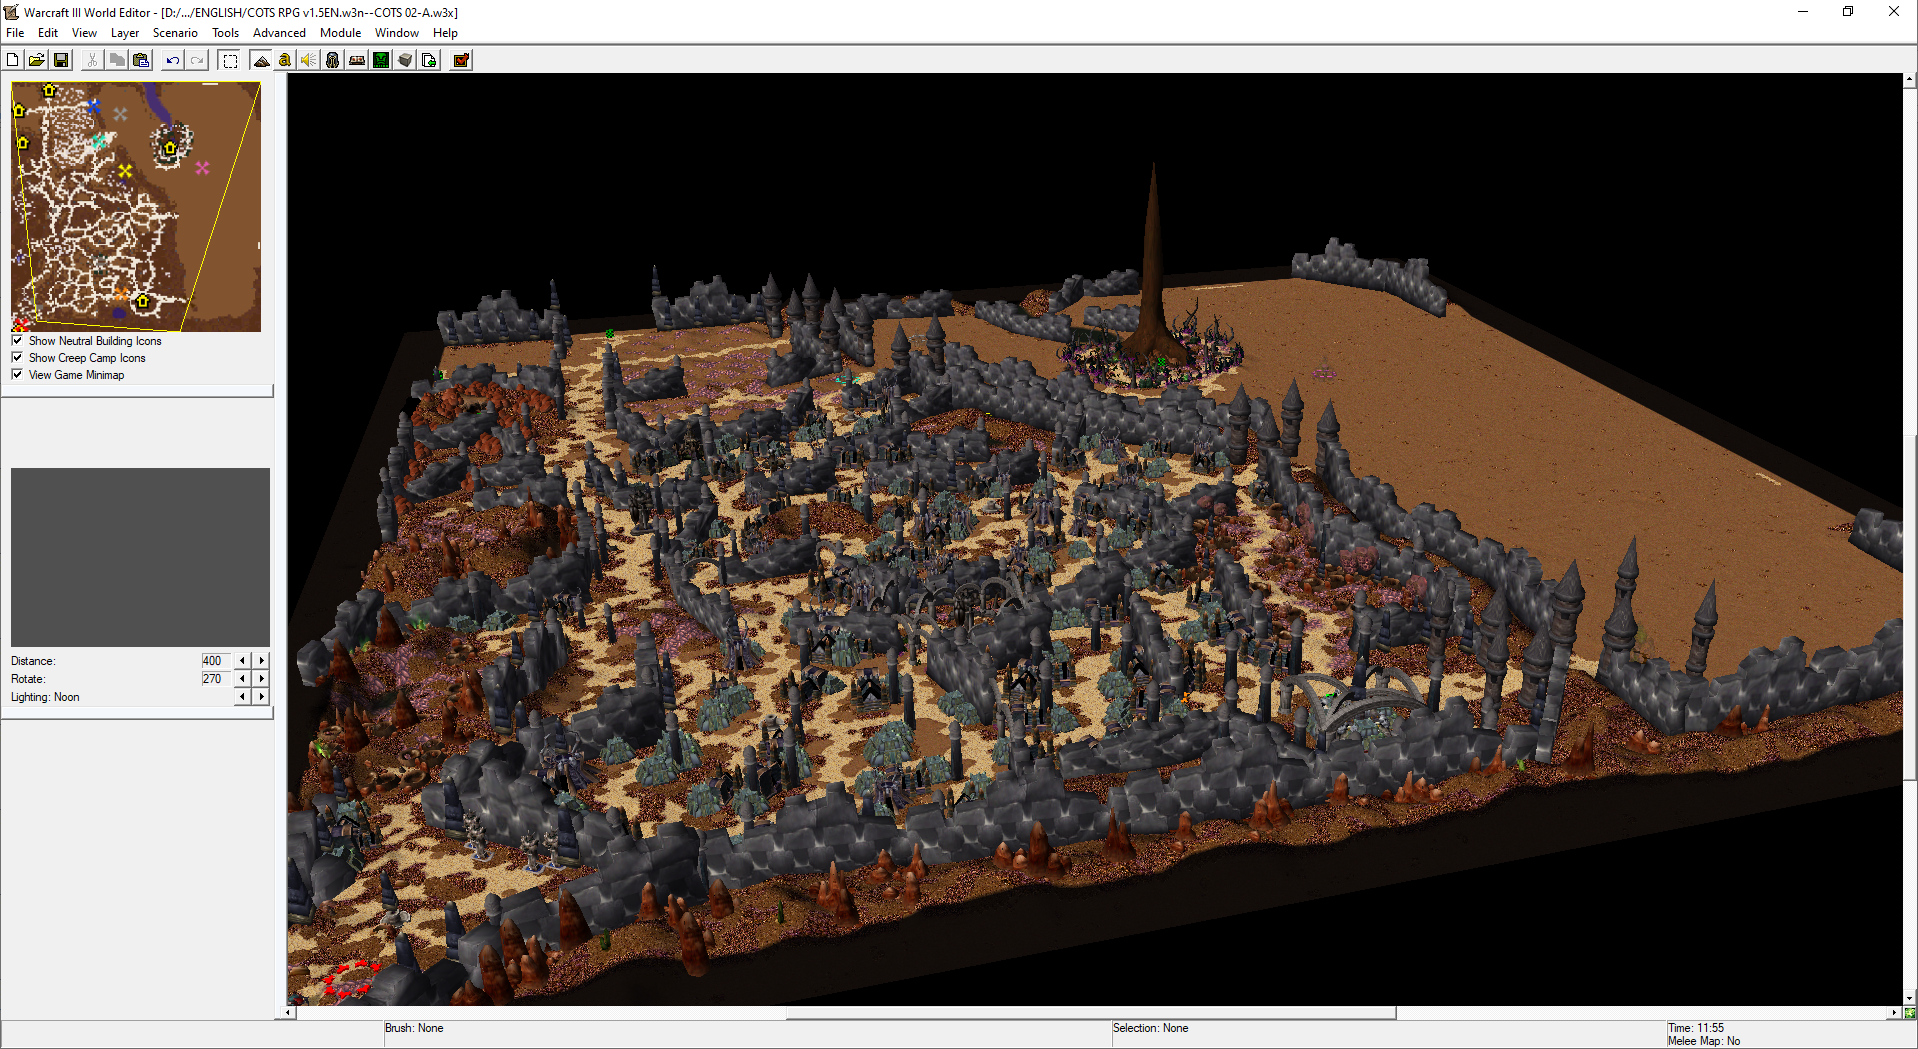Toggle Show Creep Camp Icons checkbox
Viewport: 1918px width, 1049px height.
pyautogui.click(x=17, y=357)
